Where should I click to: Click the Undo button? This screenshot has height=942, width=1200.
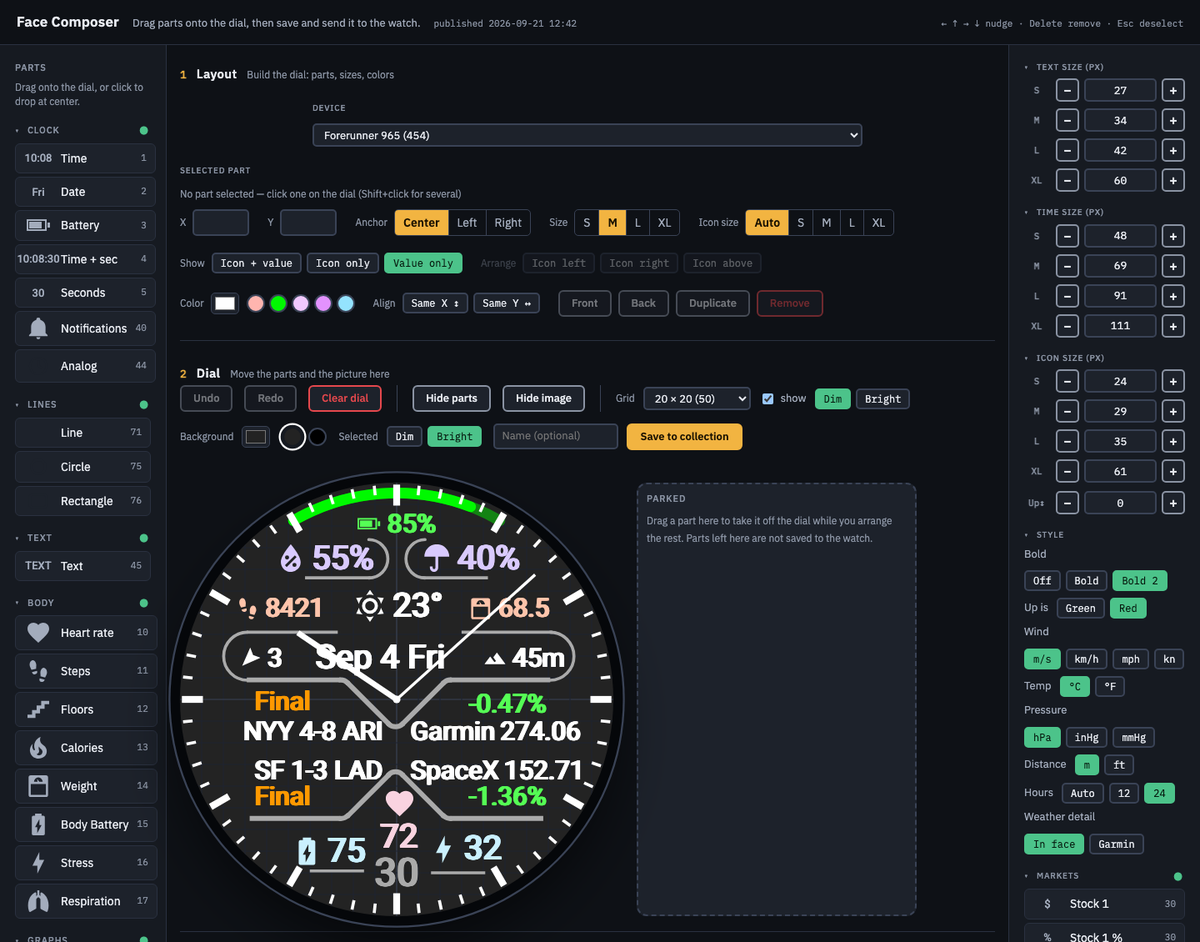coord(206,398)
